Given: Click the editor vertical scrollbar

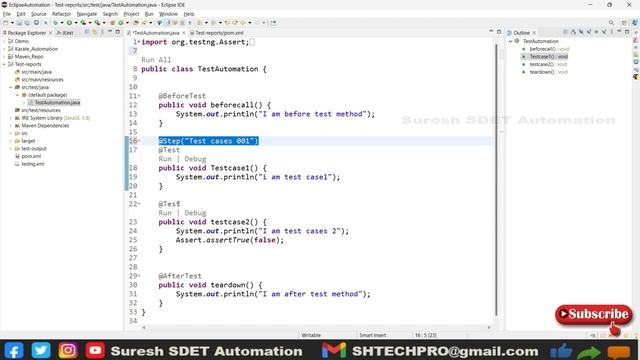Looking at the screenshot, I should point(496,180).
